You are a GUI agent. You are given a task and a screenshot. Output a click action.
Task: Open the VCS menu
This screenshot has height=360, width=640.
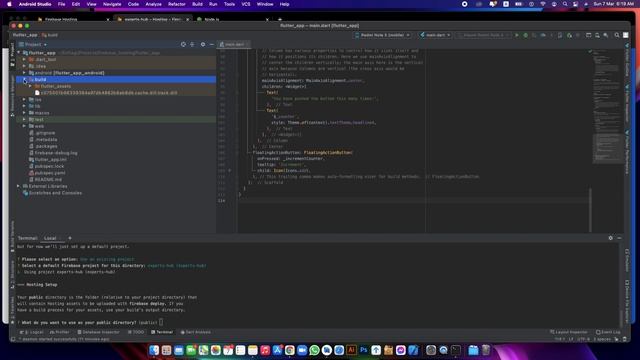tap(246, 4)
